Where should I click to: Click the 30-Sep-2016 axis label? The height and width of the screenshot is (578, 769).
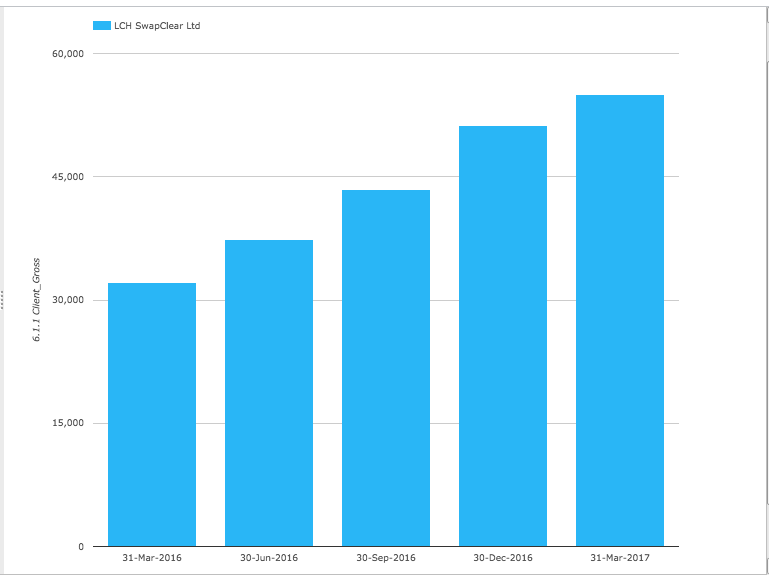(386, 558)
